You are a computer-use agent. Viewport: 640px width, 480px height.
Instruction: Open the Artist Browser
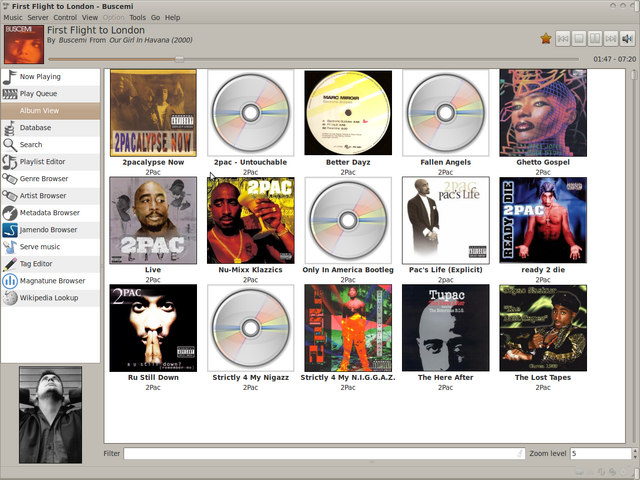tap(50, 196)
